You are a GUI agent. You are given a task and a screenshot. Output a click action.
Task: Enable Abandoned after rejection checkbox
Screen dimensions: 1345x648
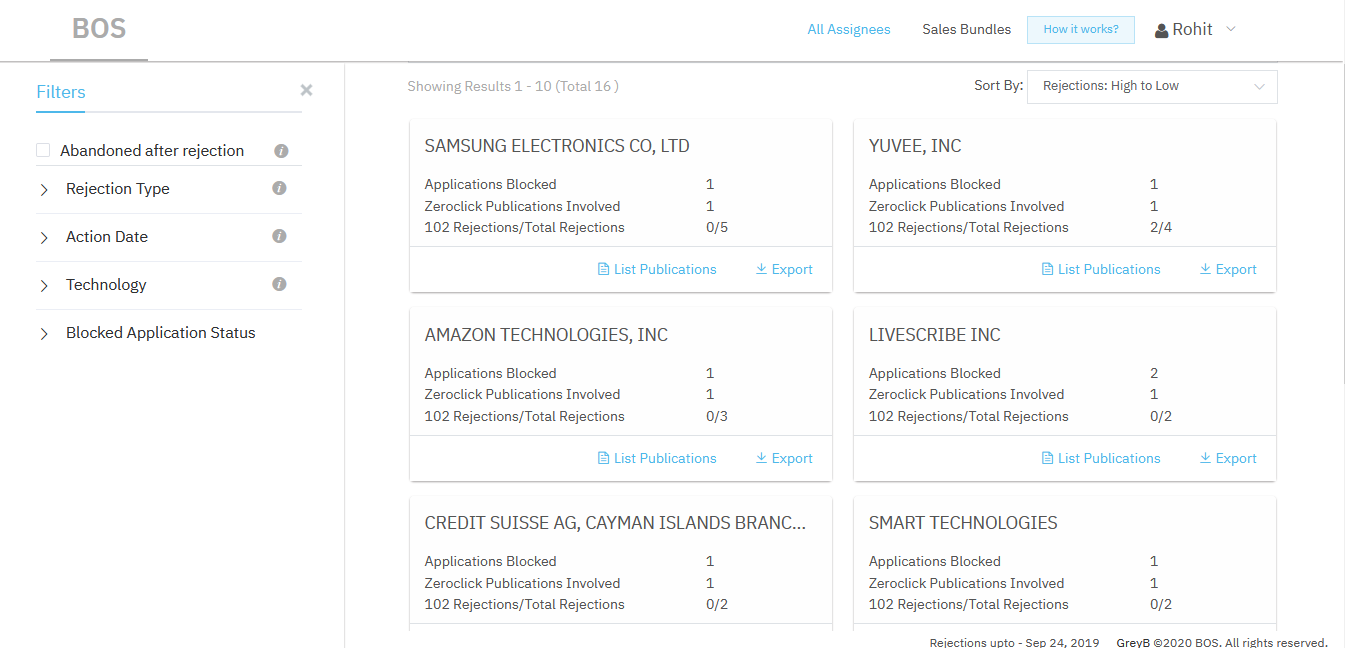click(43, 150)
